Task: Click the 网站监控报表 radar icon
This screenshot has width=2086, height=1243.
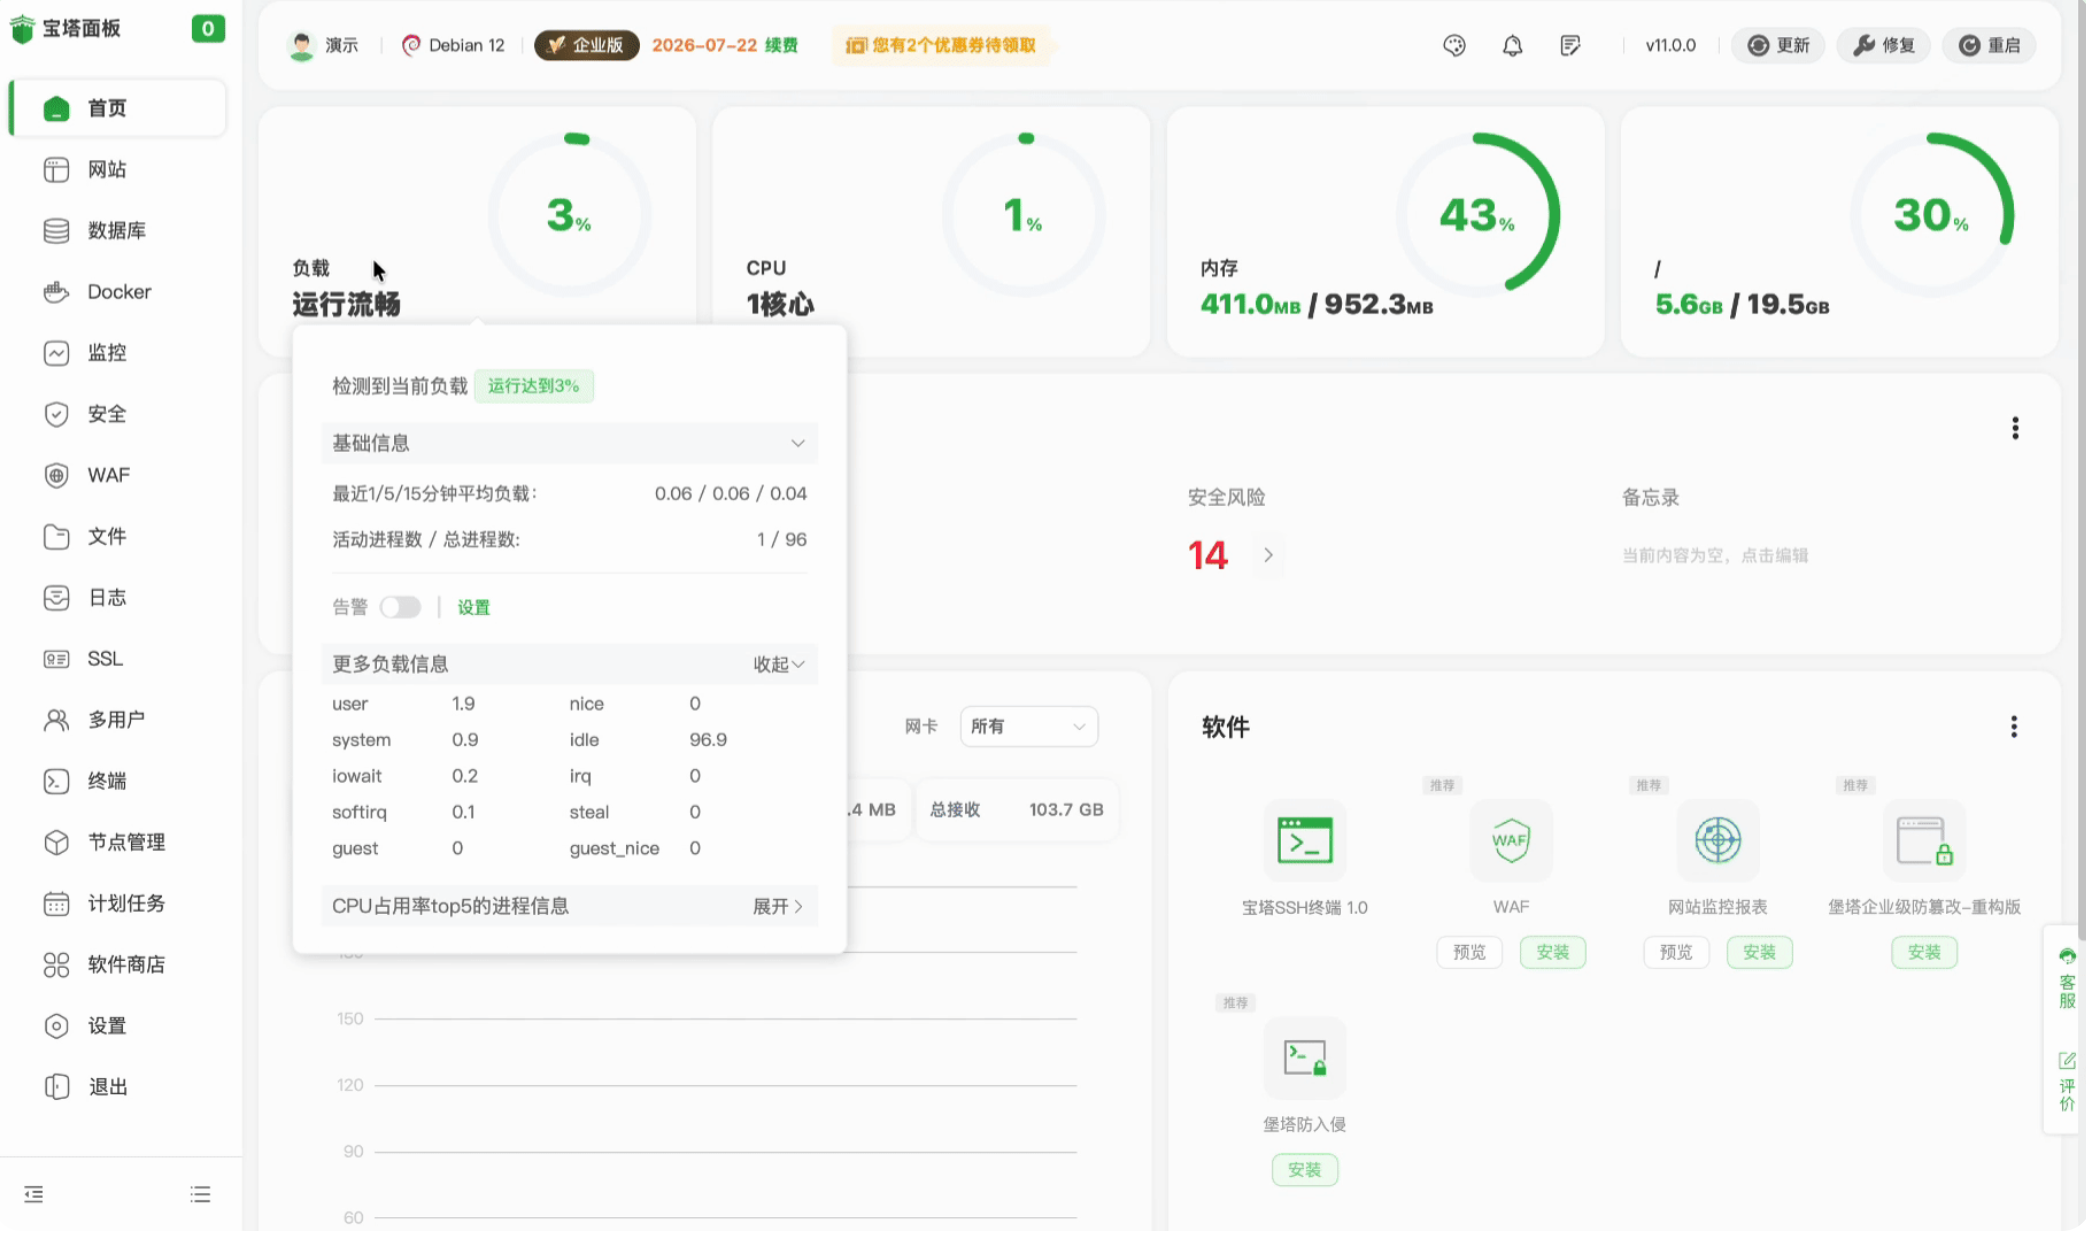Action: click(x=1717, y=840)
